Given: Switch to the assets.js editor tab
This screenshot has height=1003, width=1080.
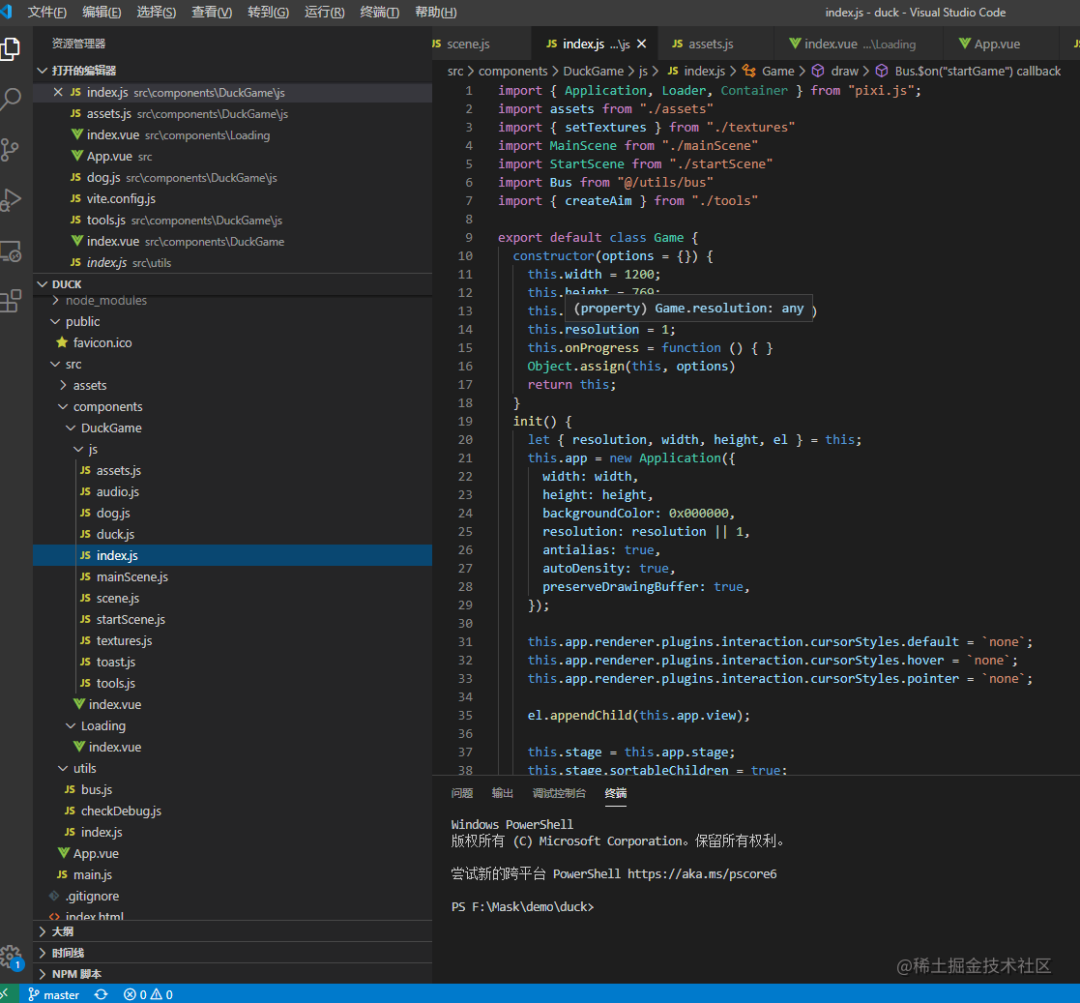Looking at the screenshot, I should [x=710, y=44].
